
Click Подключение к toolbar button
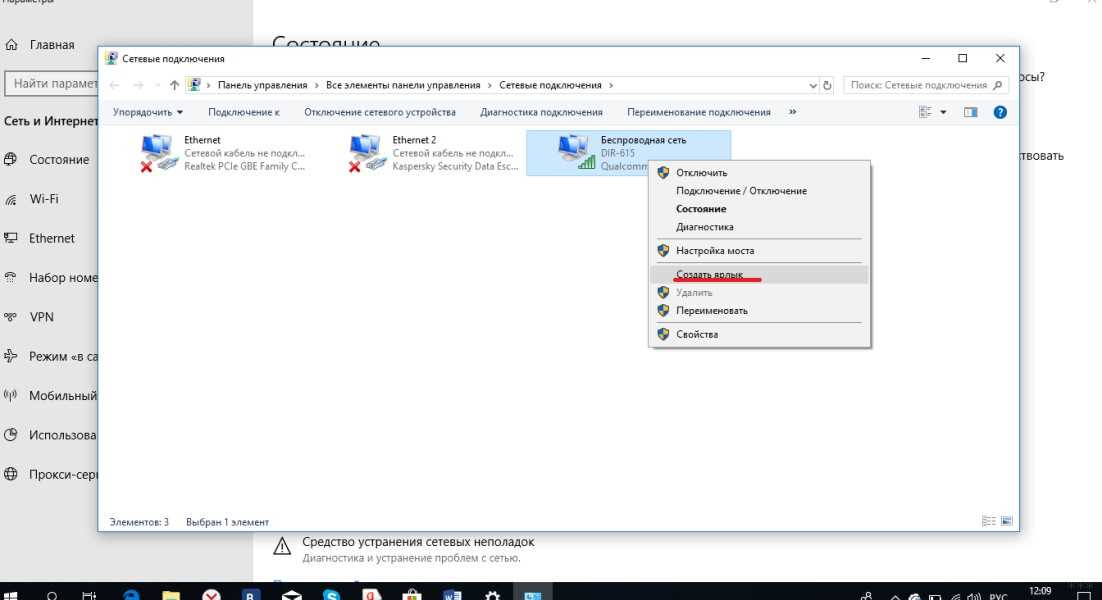(x=243, y=112)
